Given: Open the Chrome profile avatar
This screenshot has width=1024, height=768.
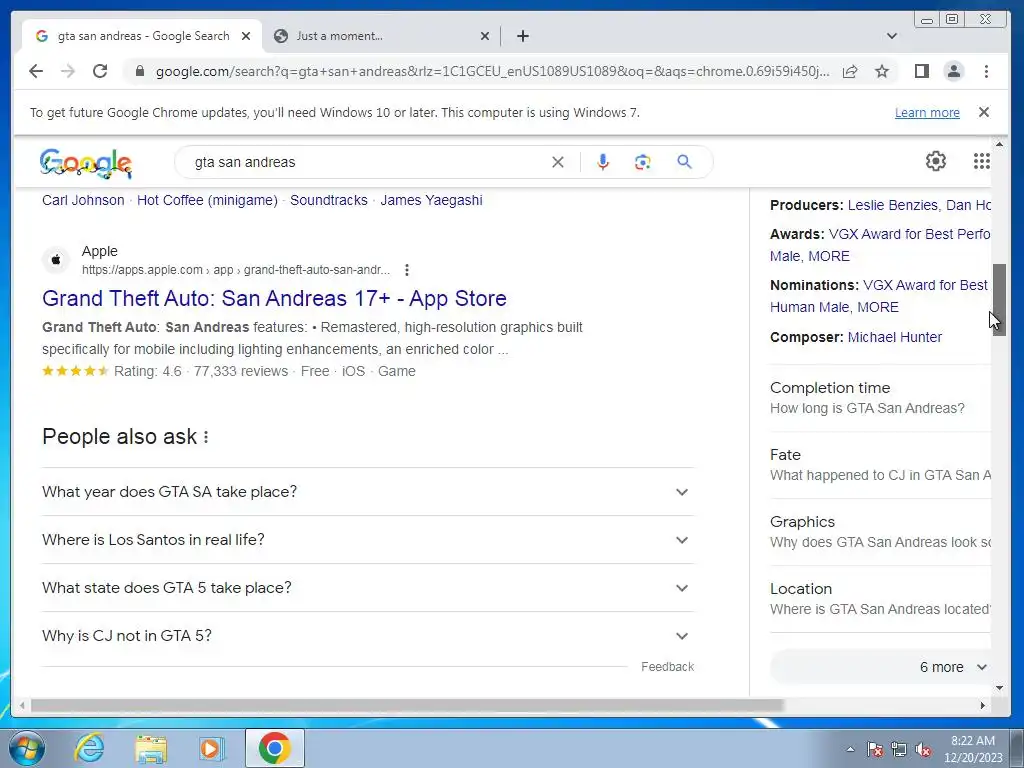Looking at the screenshot, I should point(953,71).
